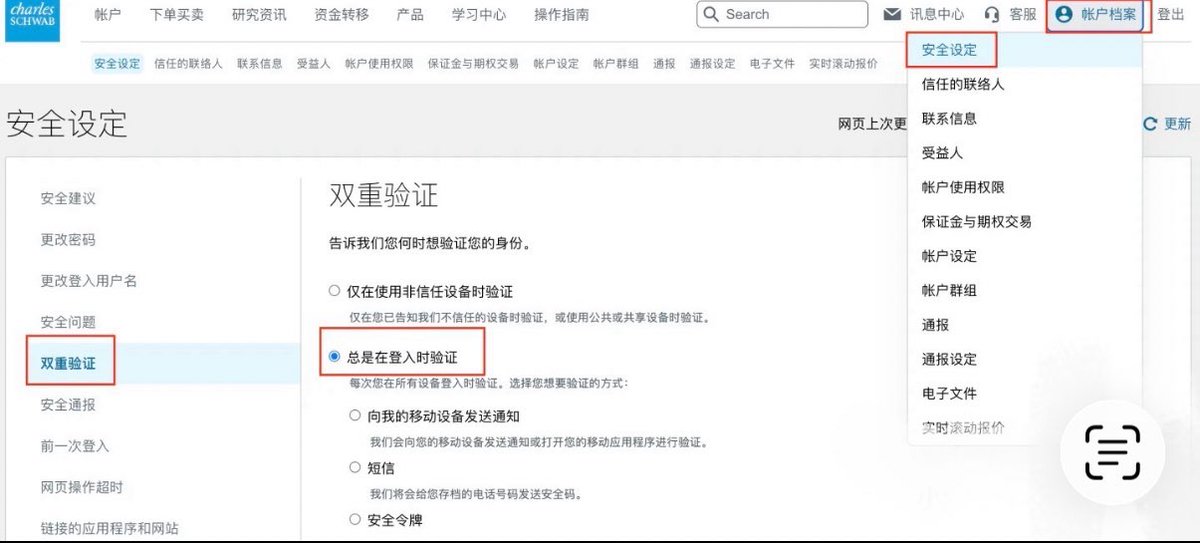
Task: Choose 信任的联络人 in the dropdown menu
Action: (x=963, y=85)
